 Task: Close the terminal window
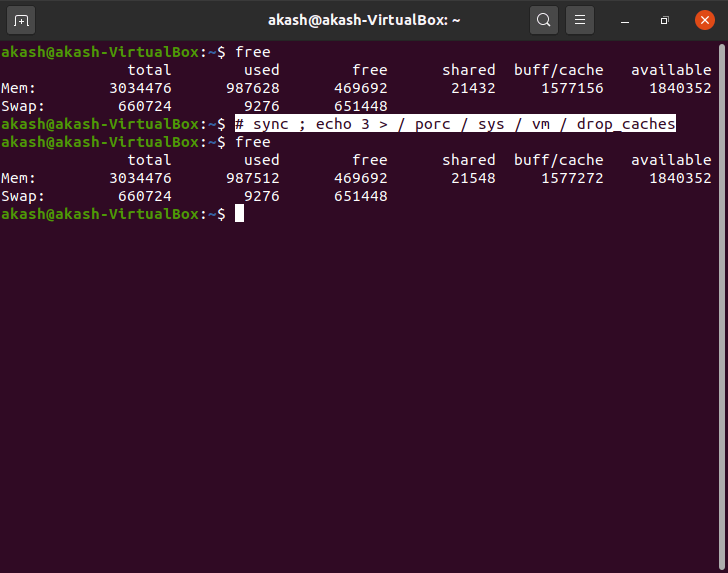coord(704,20)
